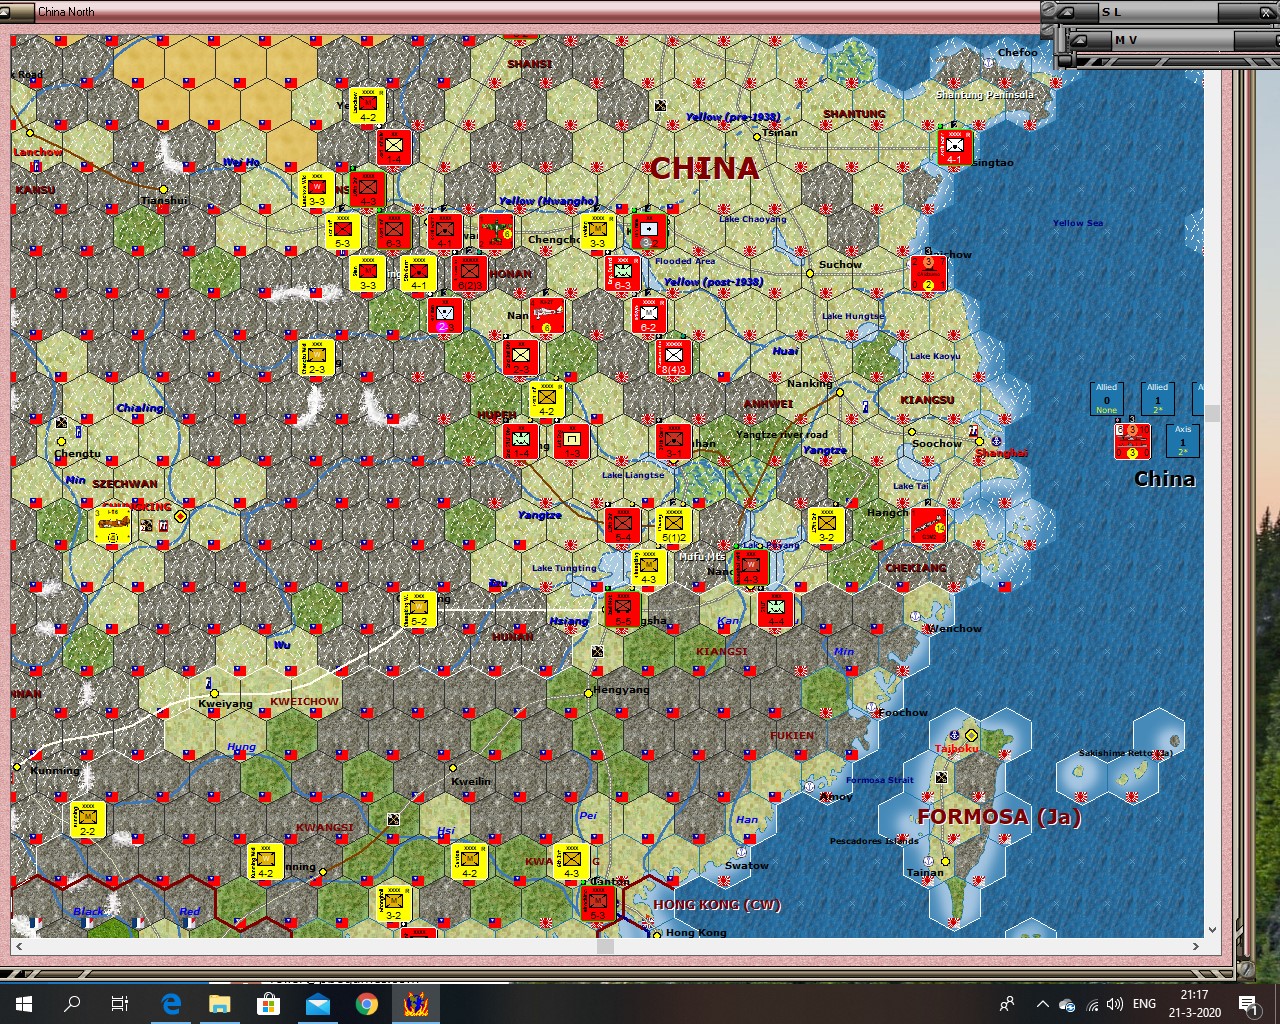Open the Windows notification center
The height and width of the screenshot is (1024, 1280).
1248,1004
